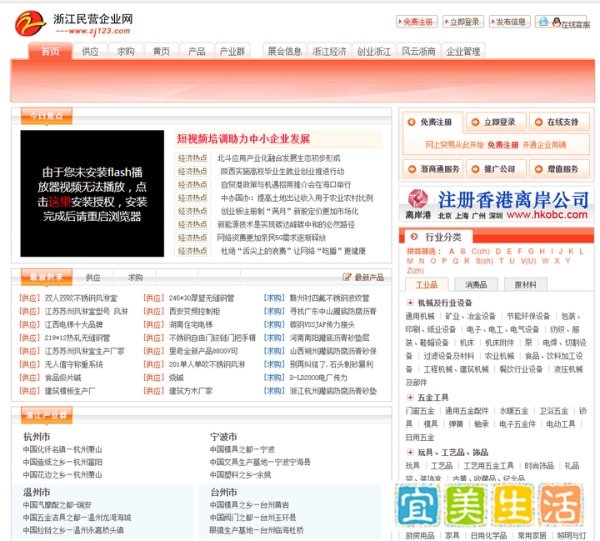Click the circle icon beside 立即登录 in sidebar
This screenshot has height=541, width=600.
click(x=475, y=122)
